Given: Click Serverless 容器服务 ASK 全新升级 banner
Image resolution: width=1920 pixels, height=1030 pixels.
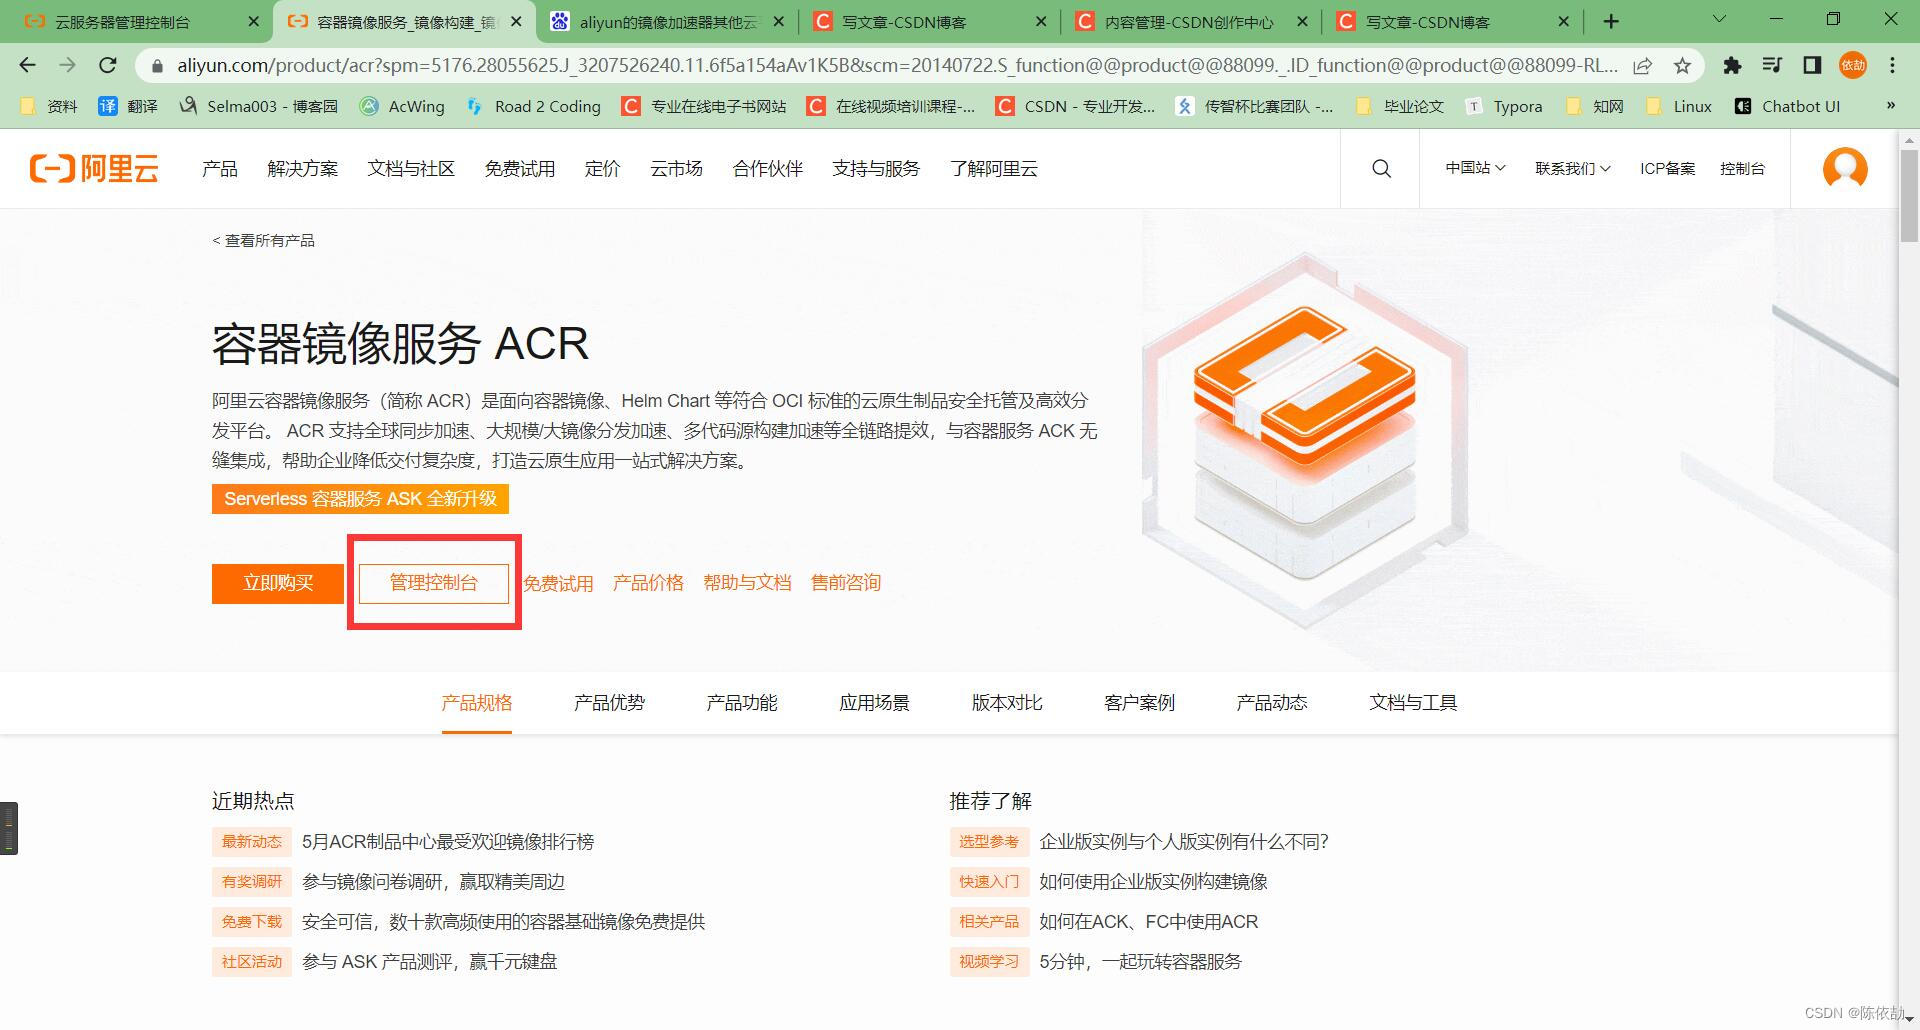Looking at the screenshot, I should (x=360, y=499).
